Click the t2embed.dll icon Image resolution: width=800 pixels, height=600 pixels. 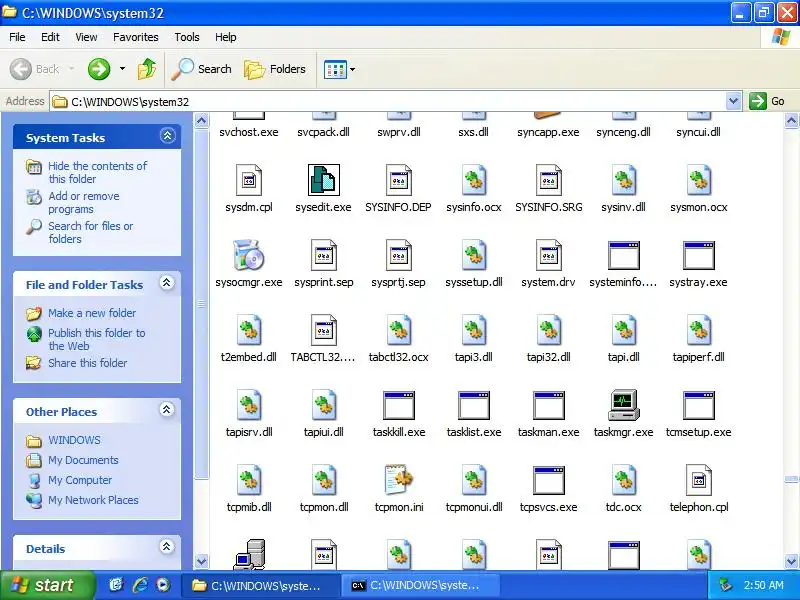(x=248, y=330)
